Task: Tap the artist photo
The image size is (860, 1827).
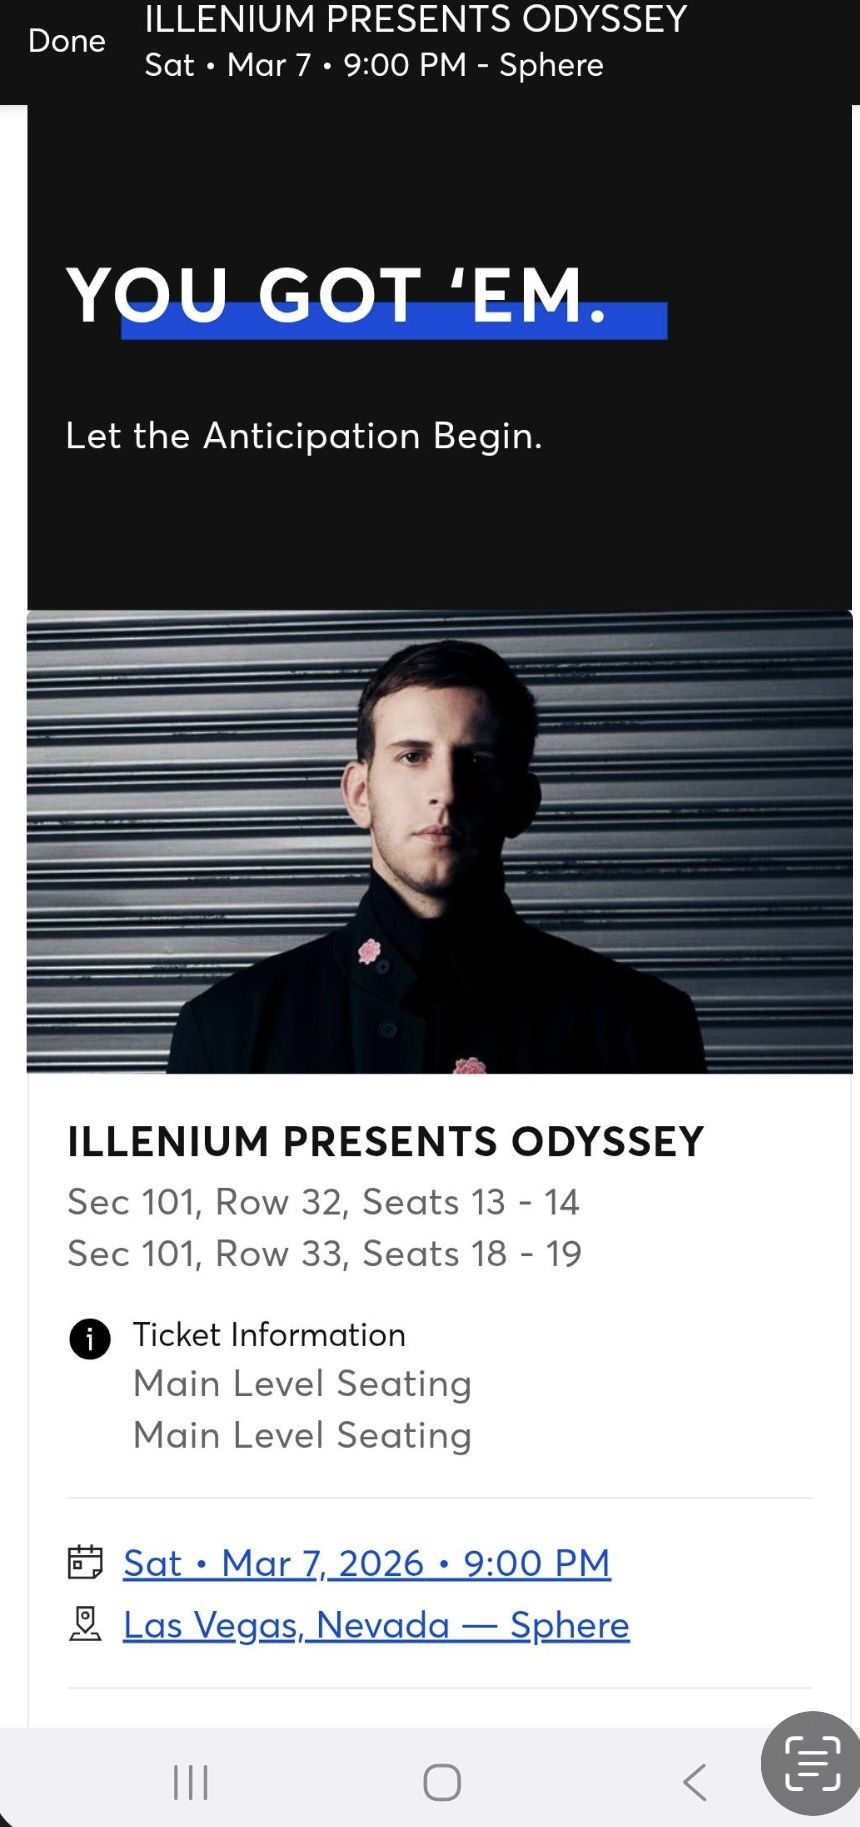Action: coord(439,841)
